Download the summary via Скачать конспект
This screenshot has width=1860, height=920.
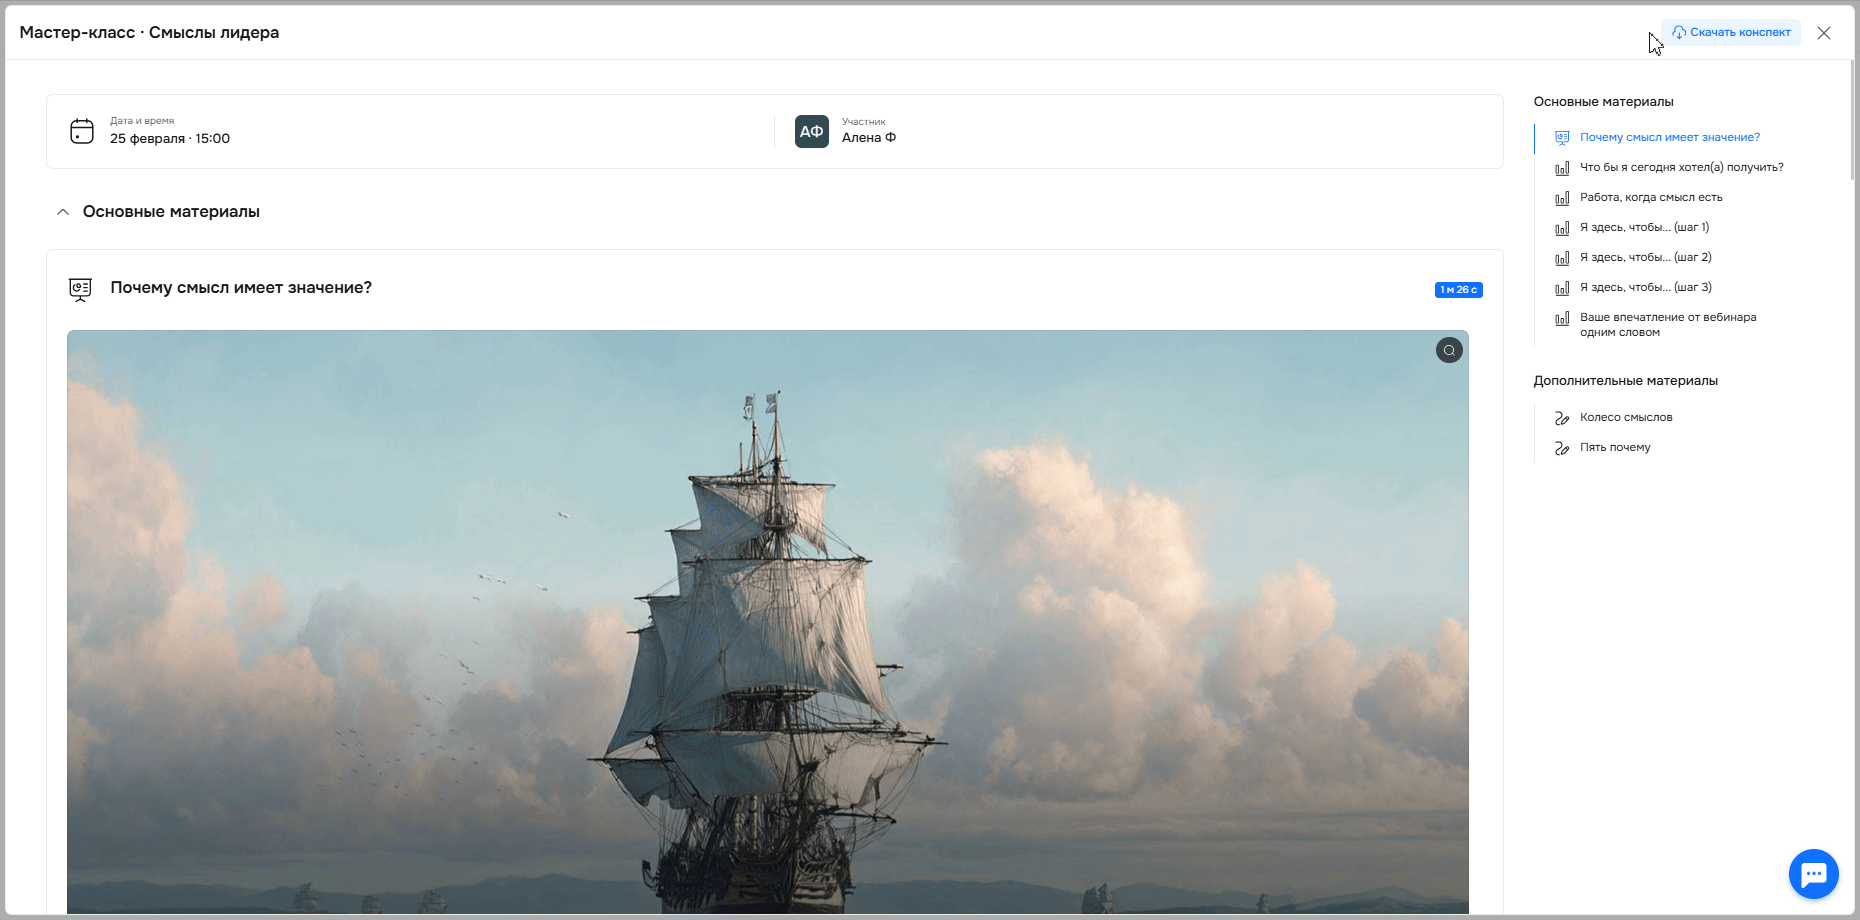1731,32
